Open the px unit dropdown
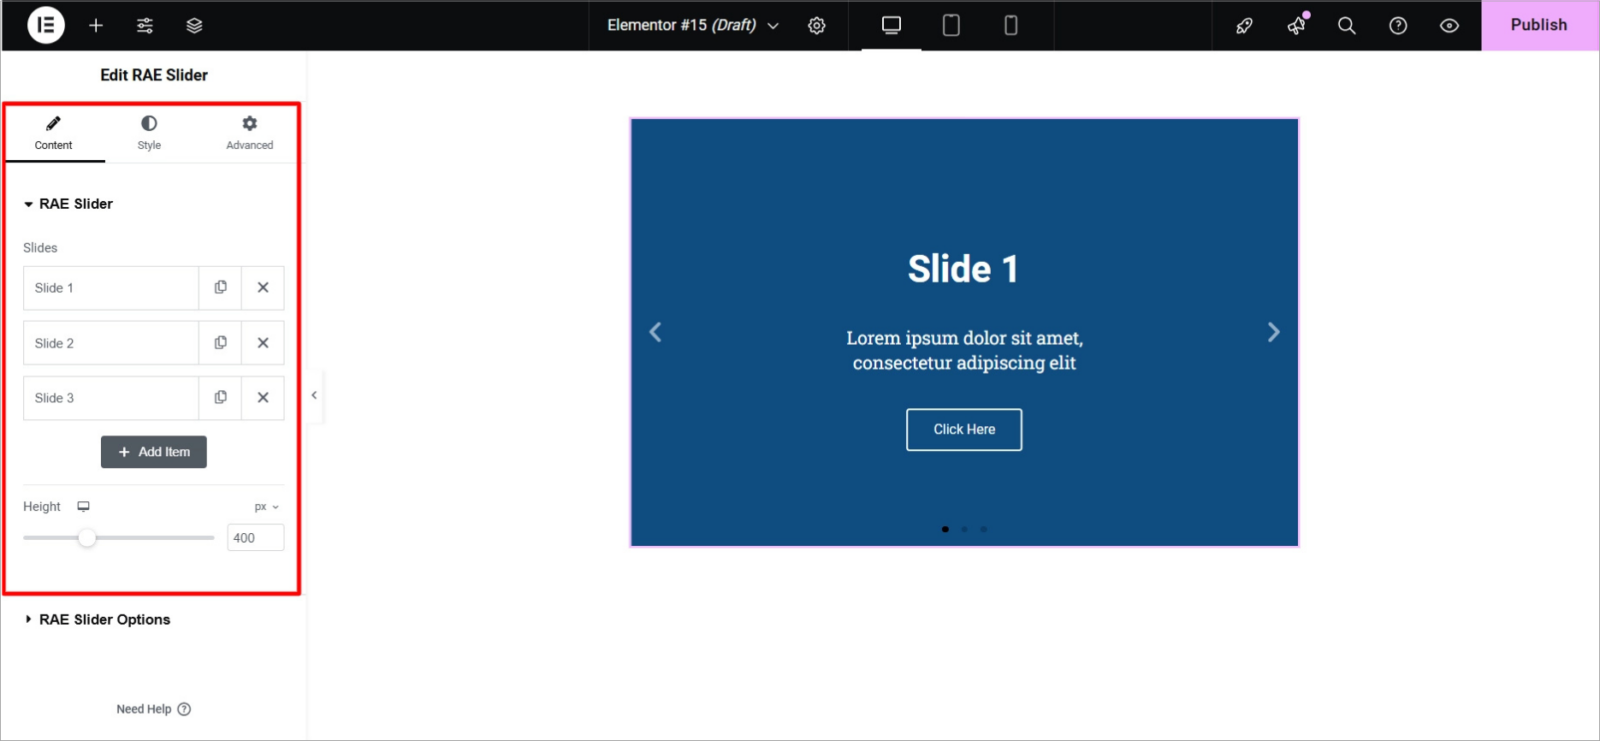The width and height of the screenshot is (1600, 741). tap(266, 507)
